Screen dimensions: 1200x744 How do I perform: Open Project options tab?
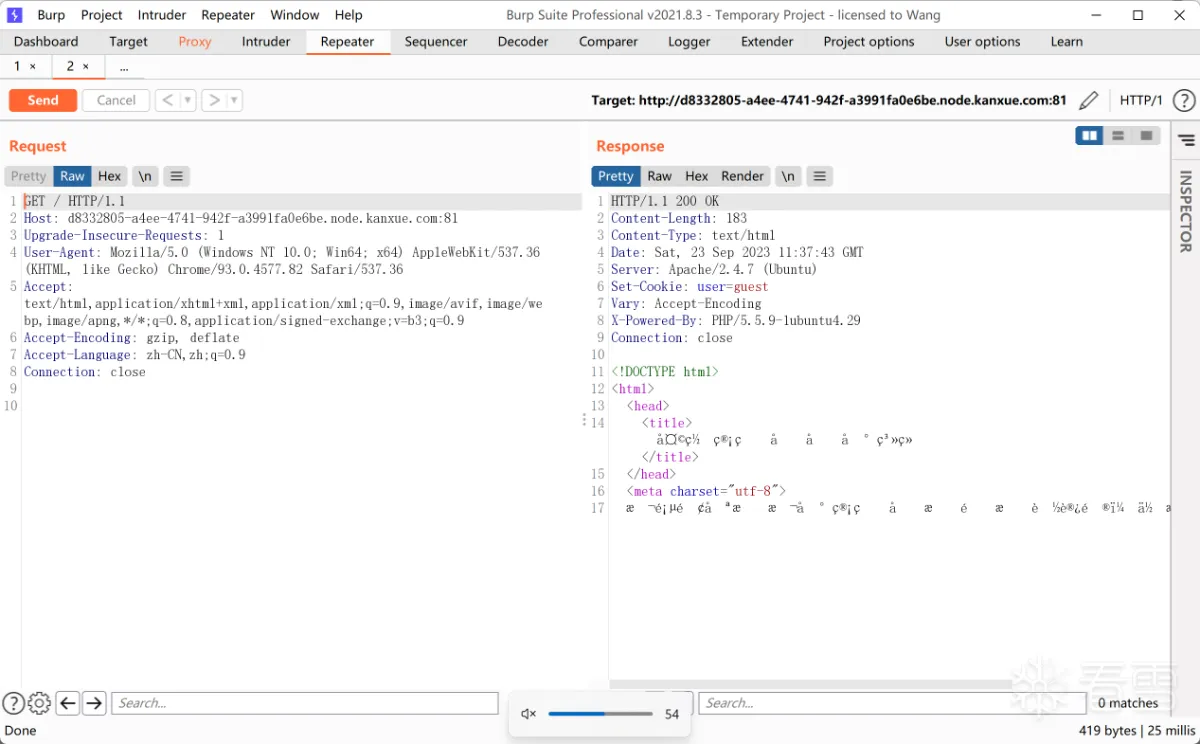pos(869,41)
